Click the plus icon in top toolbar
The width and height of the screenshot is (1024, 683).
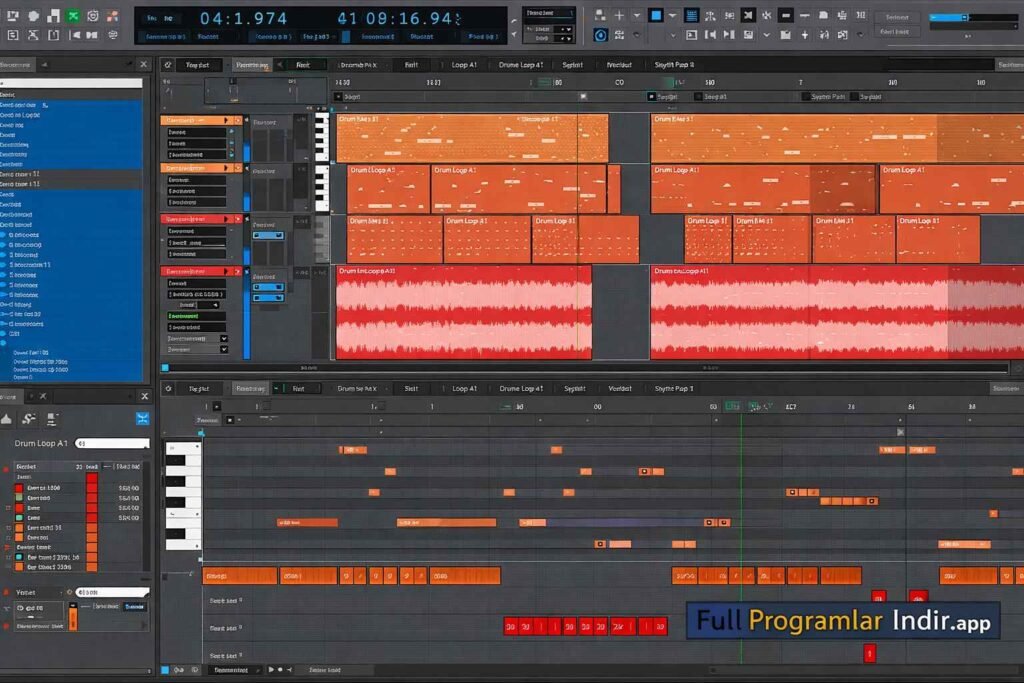pyautogui.click(x=619, y=15)
